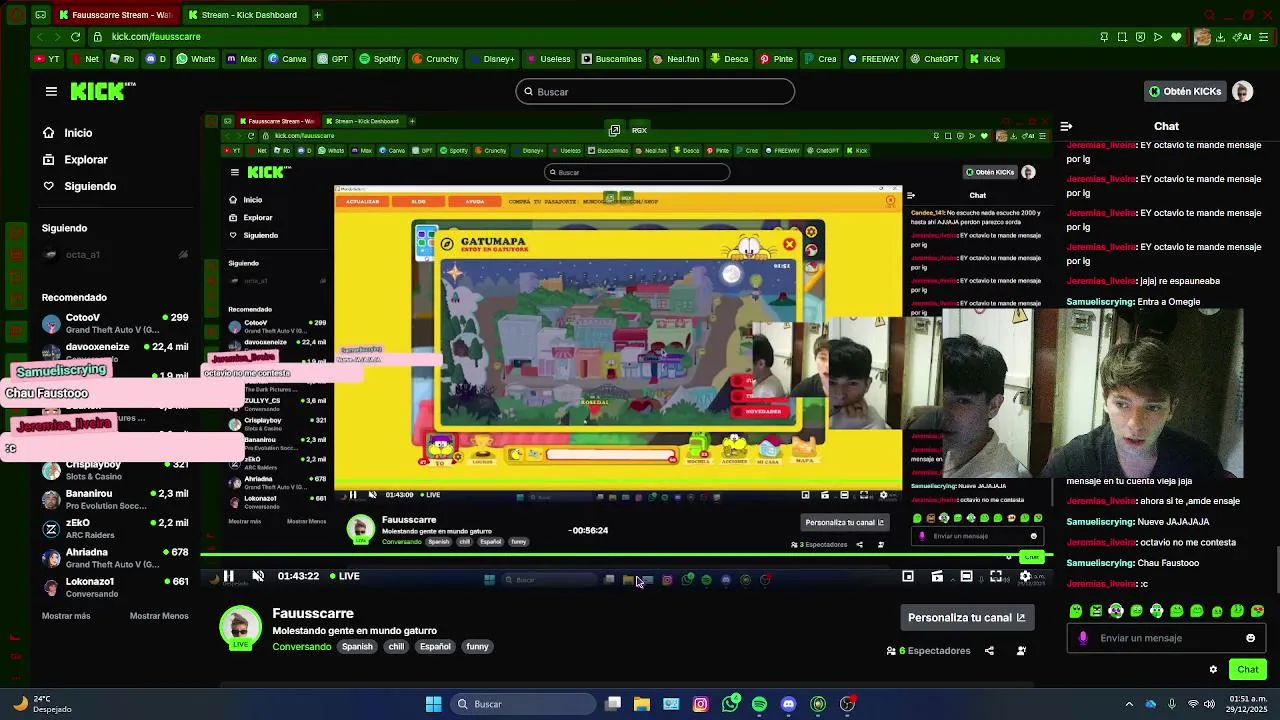Open the Spotify bookmark
1280x720 pixels.
click(380, 59)
